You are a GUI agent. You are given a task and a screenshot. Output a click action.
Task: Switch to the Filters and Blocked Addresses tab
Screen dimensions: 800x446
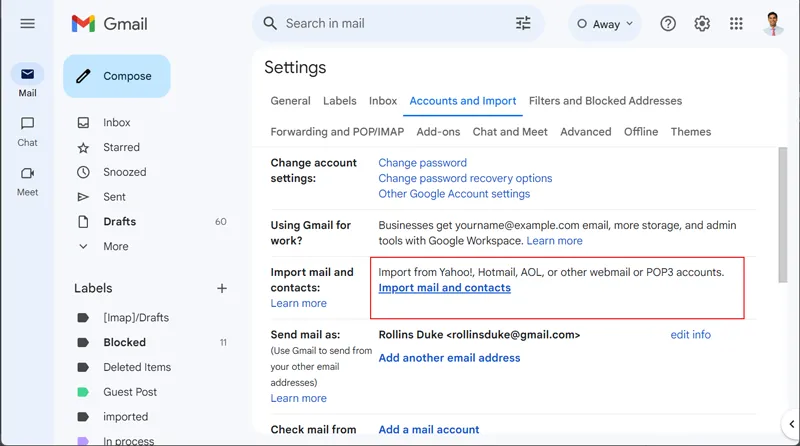[605, 101]
